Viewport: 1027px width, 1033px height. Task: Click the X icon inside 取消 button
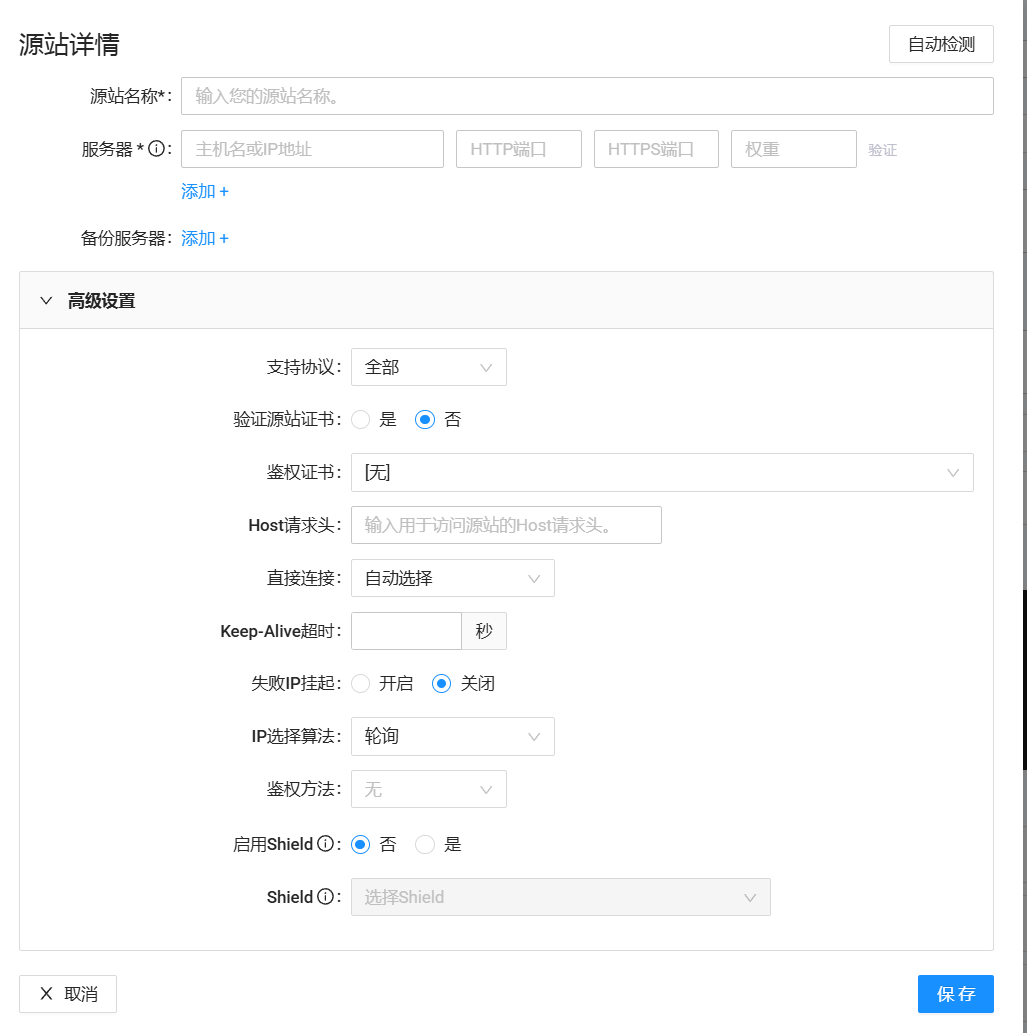click(46, 993)
